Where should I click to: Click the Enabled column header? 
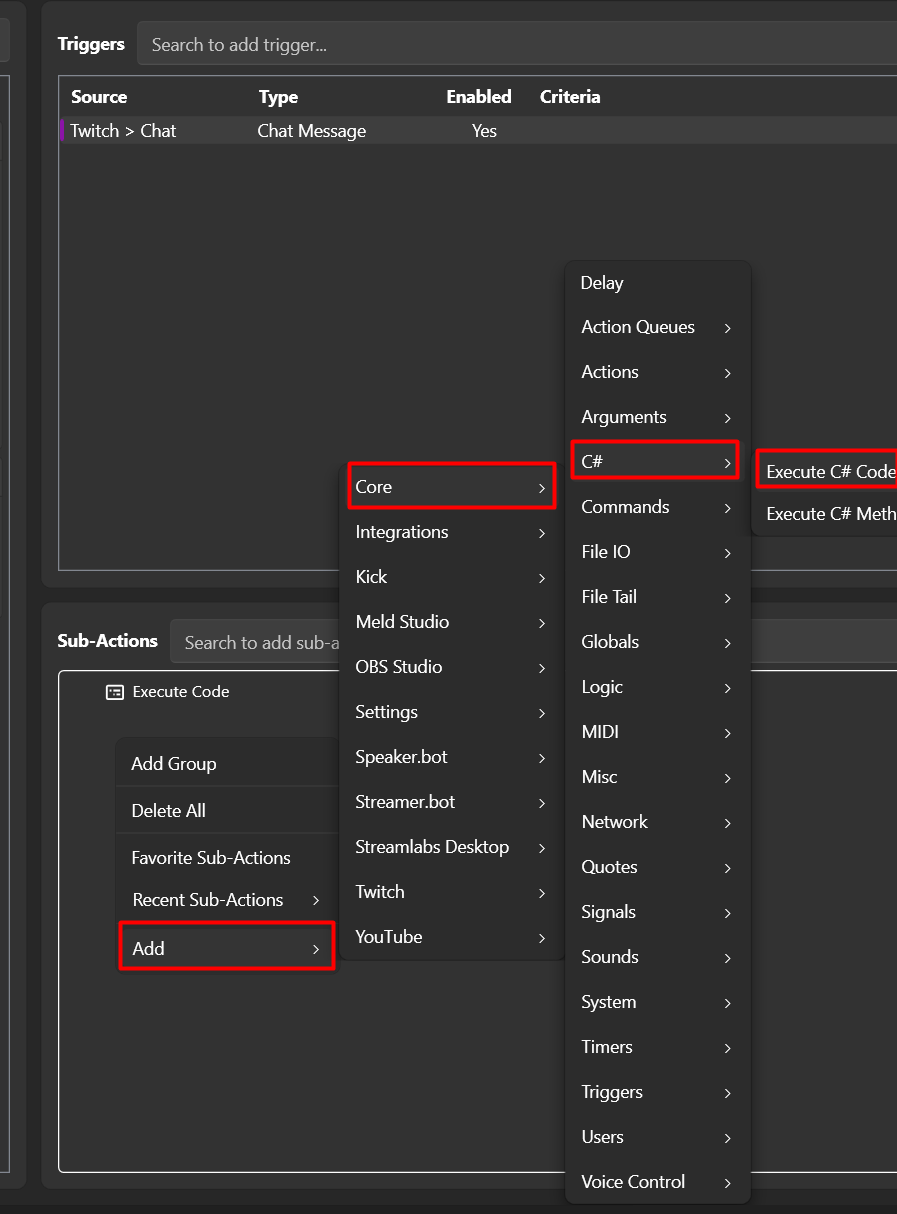pyautogui.click(x=479, y=97)
